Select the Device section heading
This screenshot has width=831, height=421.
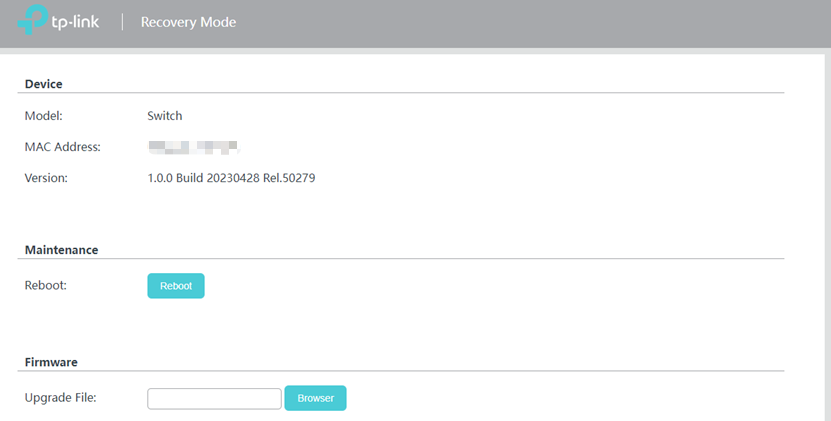pyautogui.click(x=44, y=84)
